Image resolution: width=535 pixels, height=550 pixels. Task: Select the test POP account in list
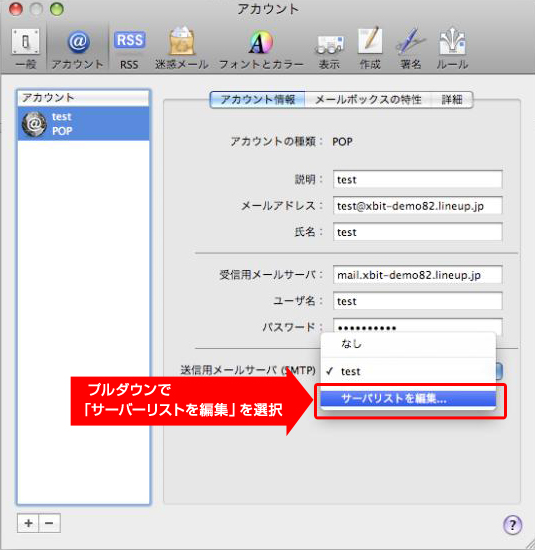coord(83,123)
